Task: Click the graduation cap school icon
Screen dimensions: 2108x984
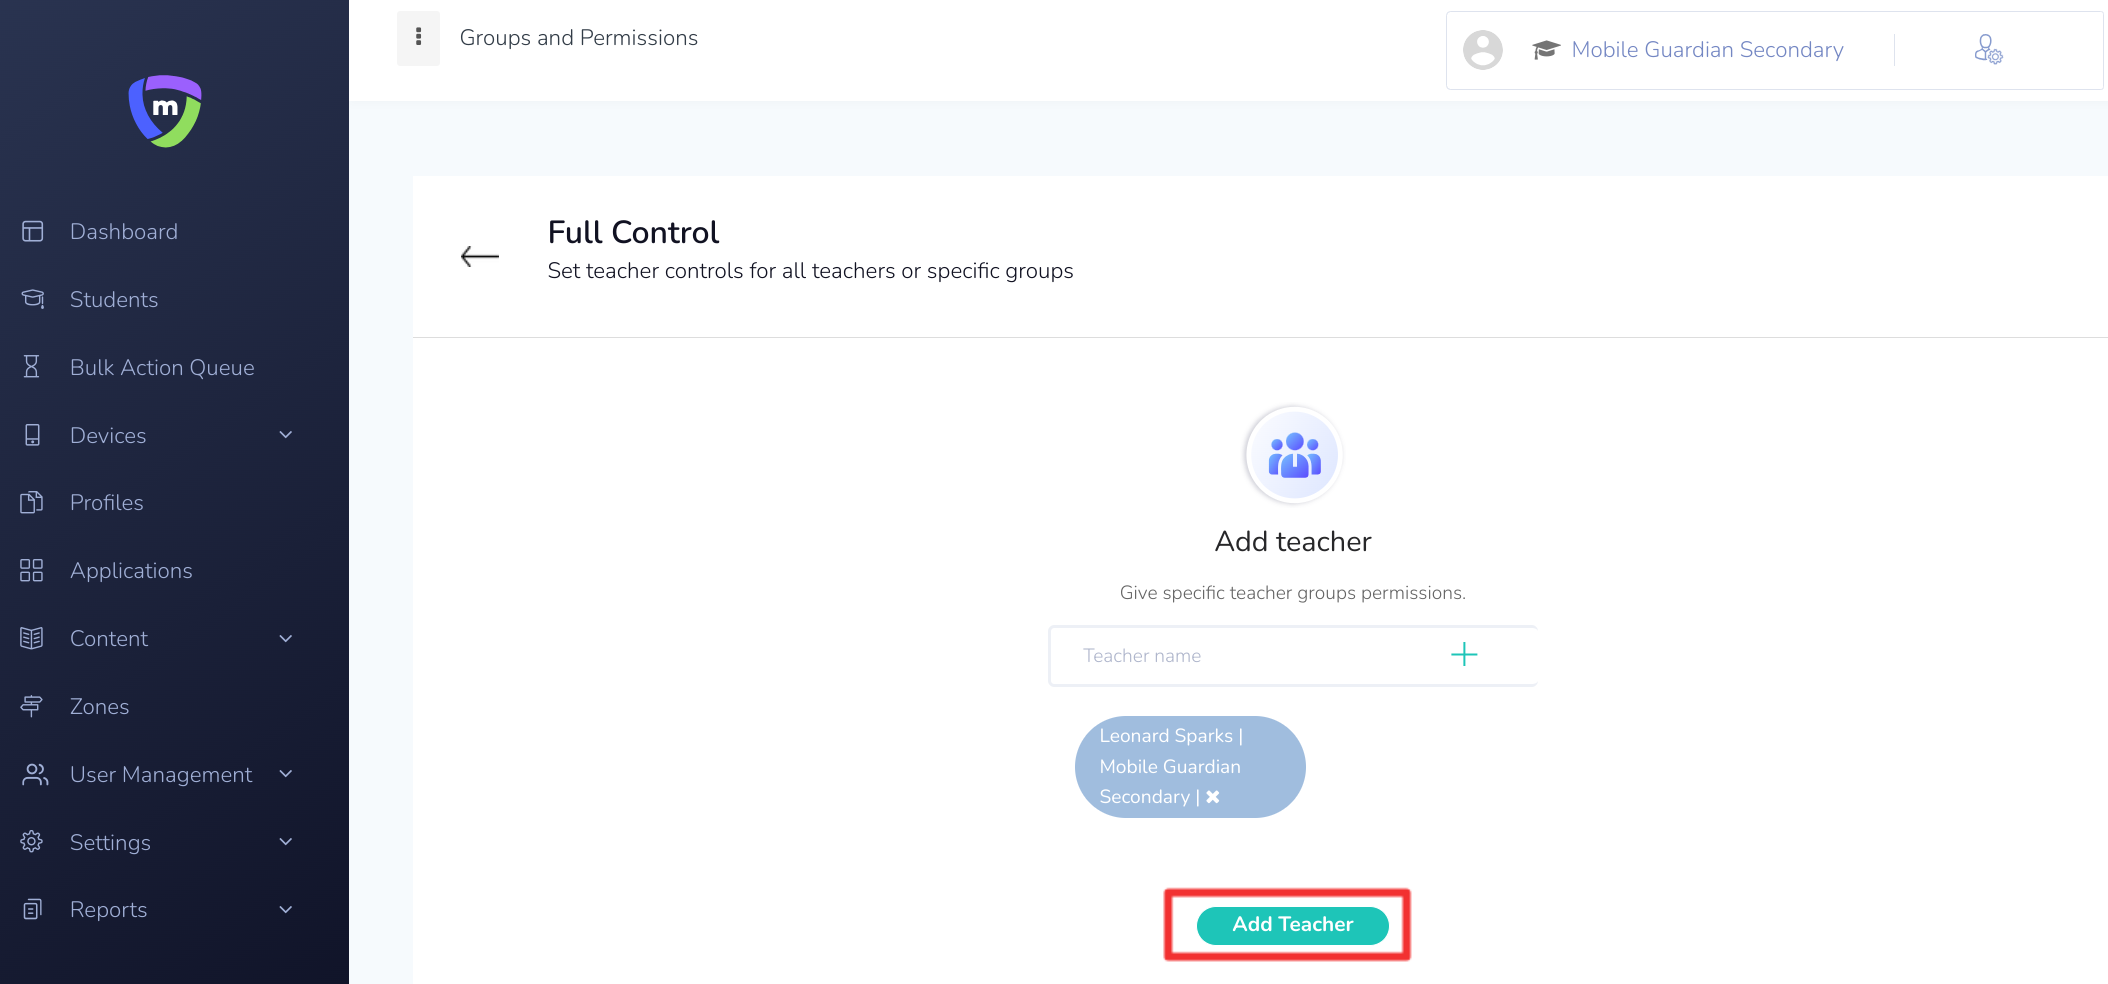Action: tap(1546, 50)
